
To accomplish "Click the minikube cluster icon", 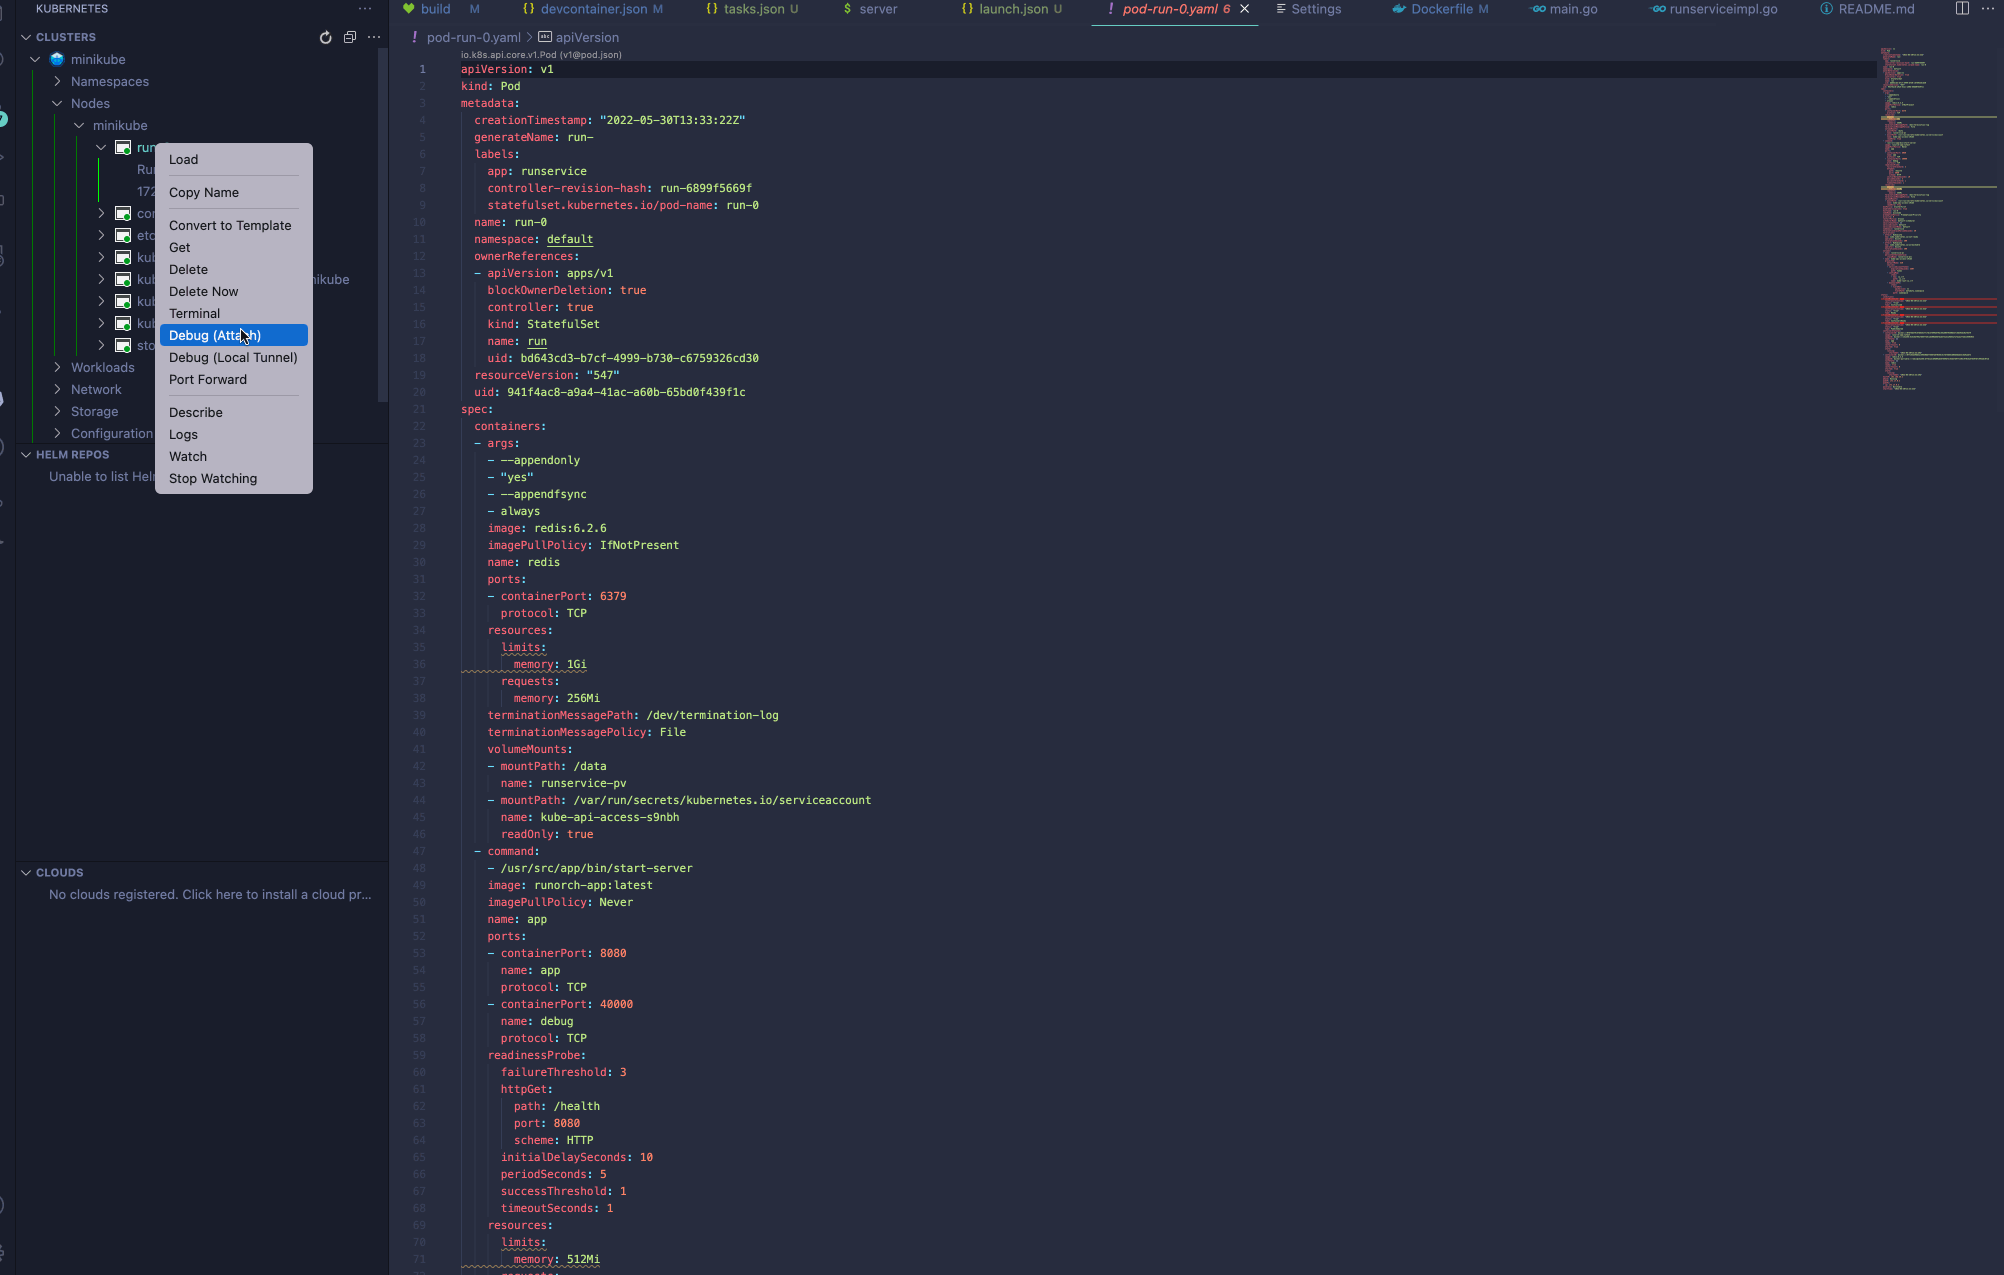I will (55, 59).
